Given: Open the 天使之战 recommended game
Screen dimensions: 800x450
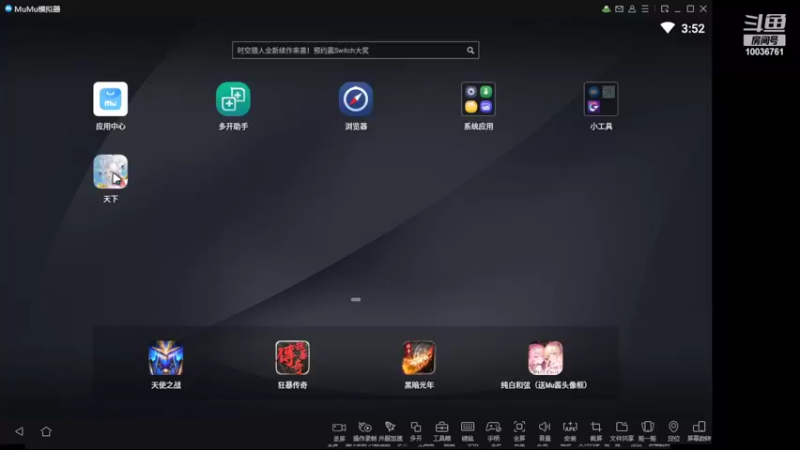Looking at the screenshot, I should [166, 358].
